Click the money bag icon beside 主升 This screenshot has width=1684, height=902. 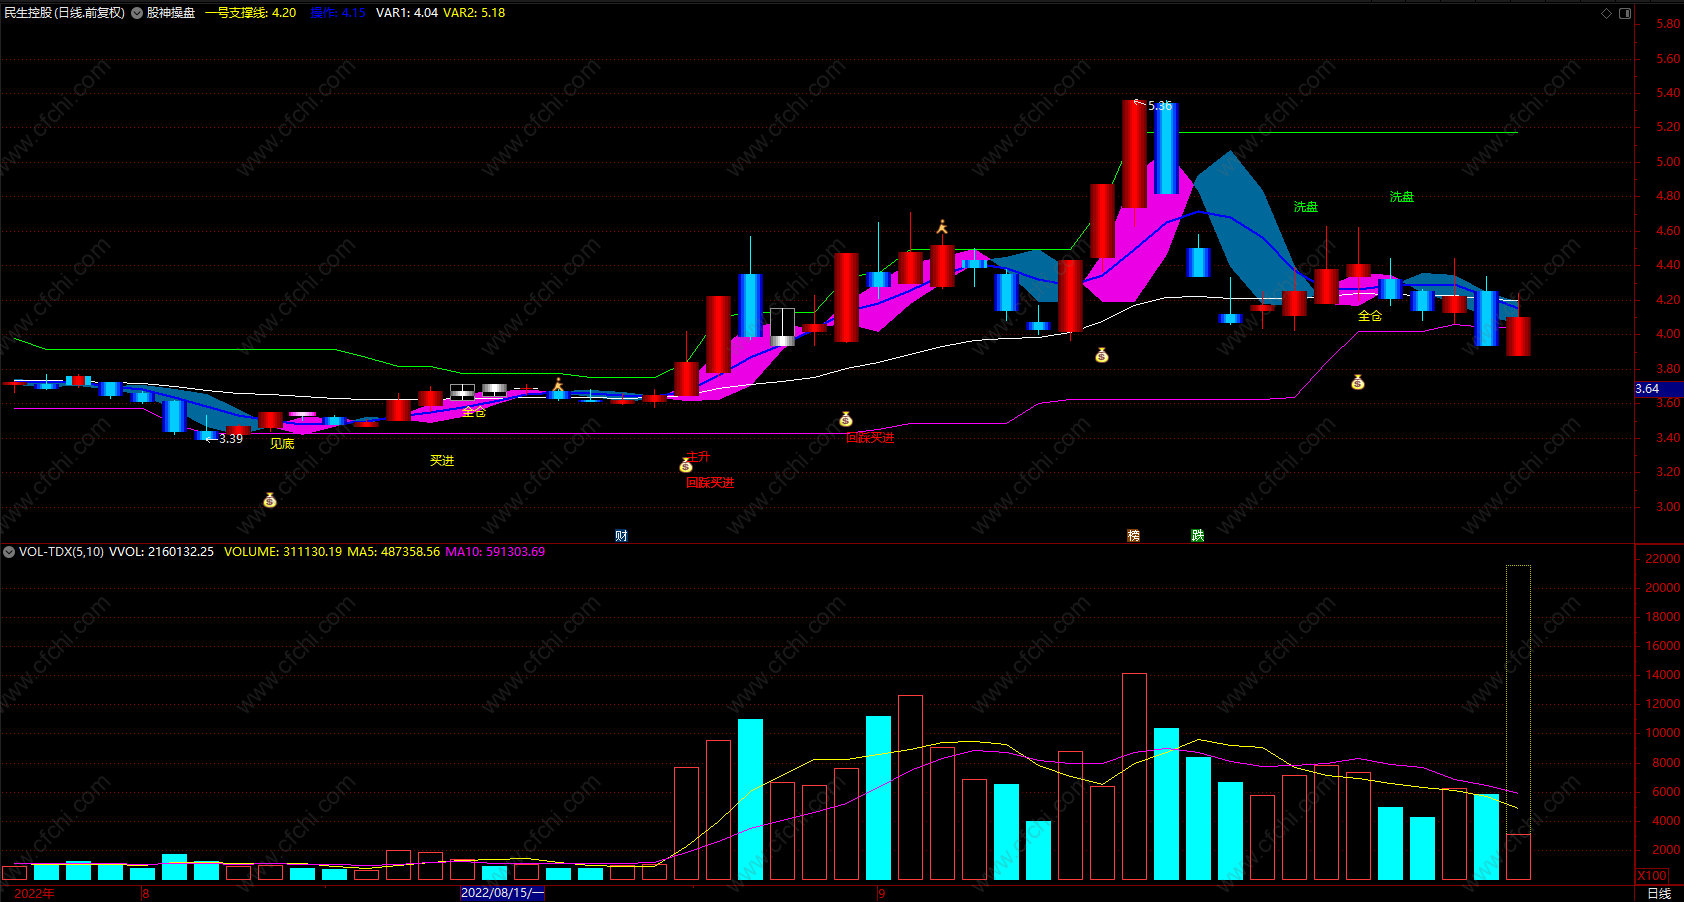686,465
